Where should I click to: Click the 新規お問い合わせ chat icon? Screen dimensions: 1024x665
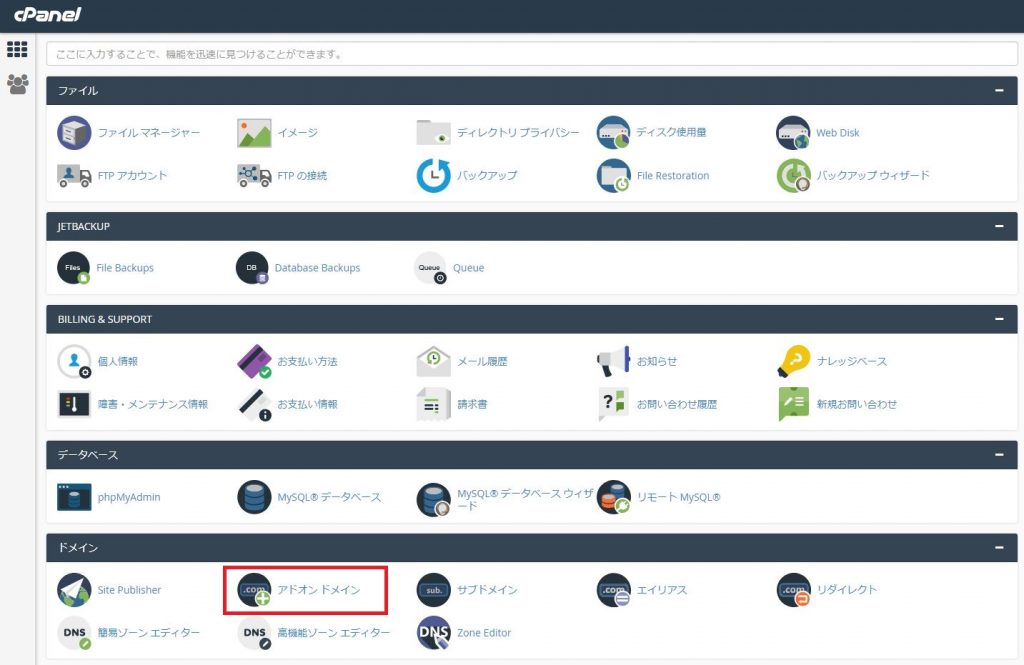point(793,404)
